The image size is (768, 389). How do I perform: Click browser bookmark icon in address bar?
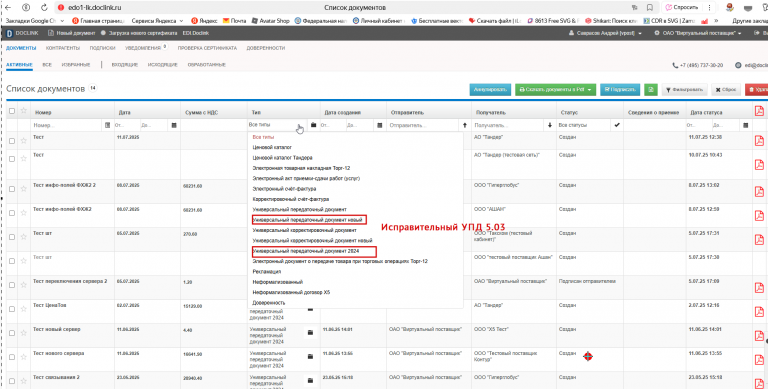click(649, 7)
